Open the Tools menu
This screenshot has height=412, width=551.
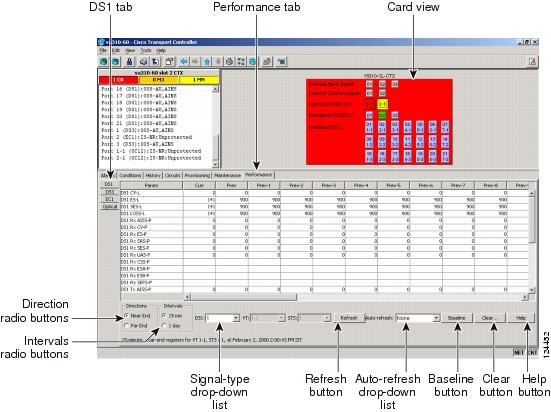pyautogui.click(x=146, y=51)
